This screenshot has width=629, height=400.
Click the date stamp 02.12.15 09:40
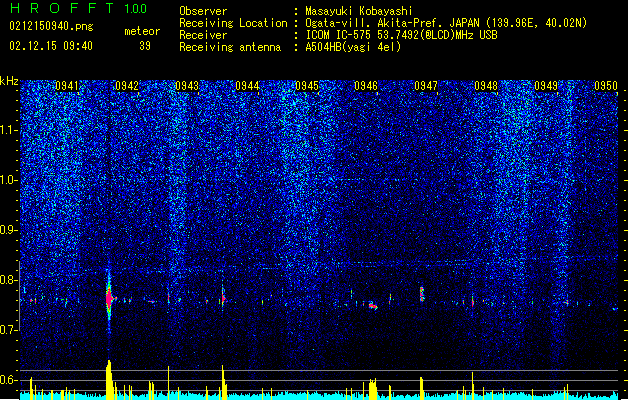click(51, 46)
